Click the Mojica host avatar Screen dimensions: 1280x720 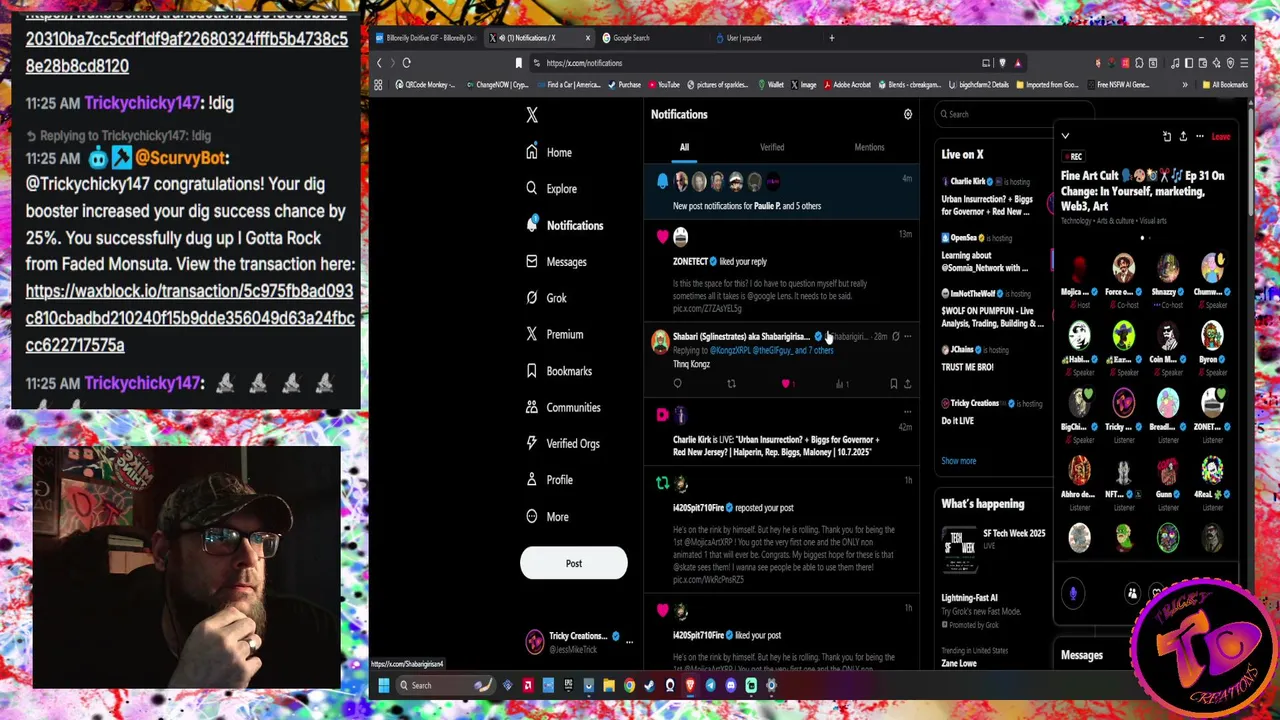pyautogui.click(x=1080, y=268)
